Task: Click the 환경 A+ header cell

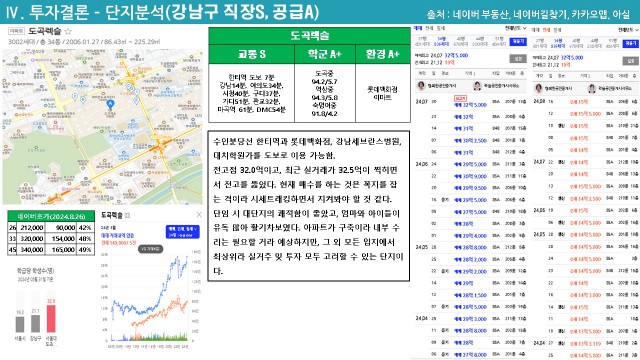Action: coord(383,54)
